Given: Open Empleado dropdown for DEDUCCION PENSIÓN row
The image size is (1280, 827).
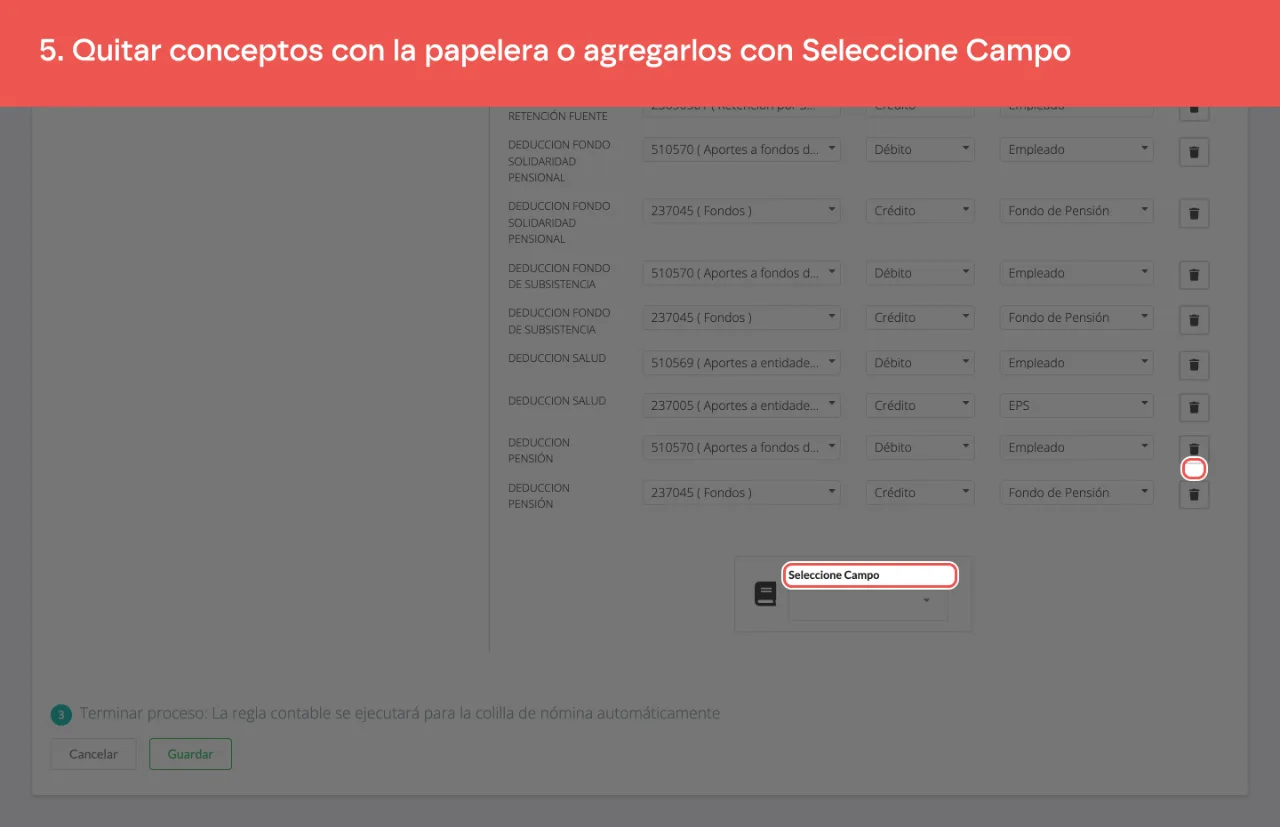Looking at the screenshot, I should 1076,448.
